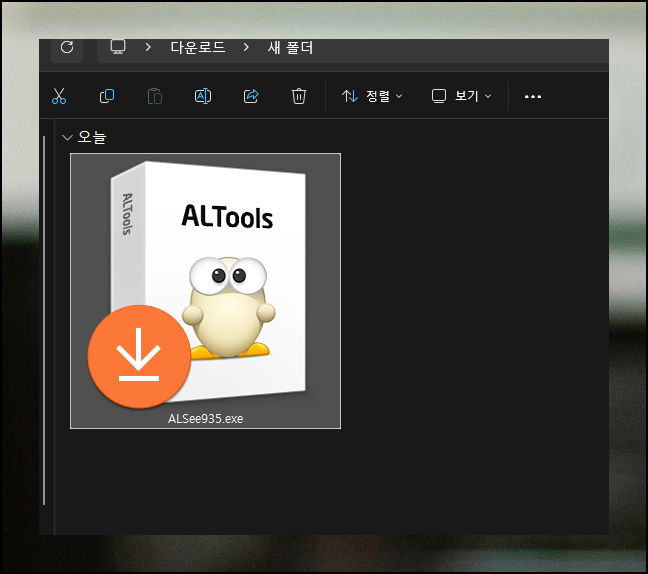Delete the file with the trash icon
This screenshot has height=574, width=648.
(299, 96)
